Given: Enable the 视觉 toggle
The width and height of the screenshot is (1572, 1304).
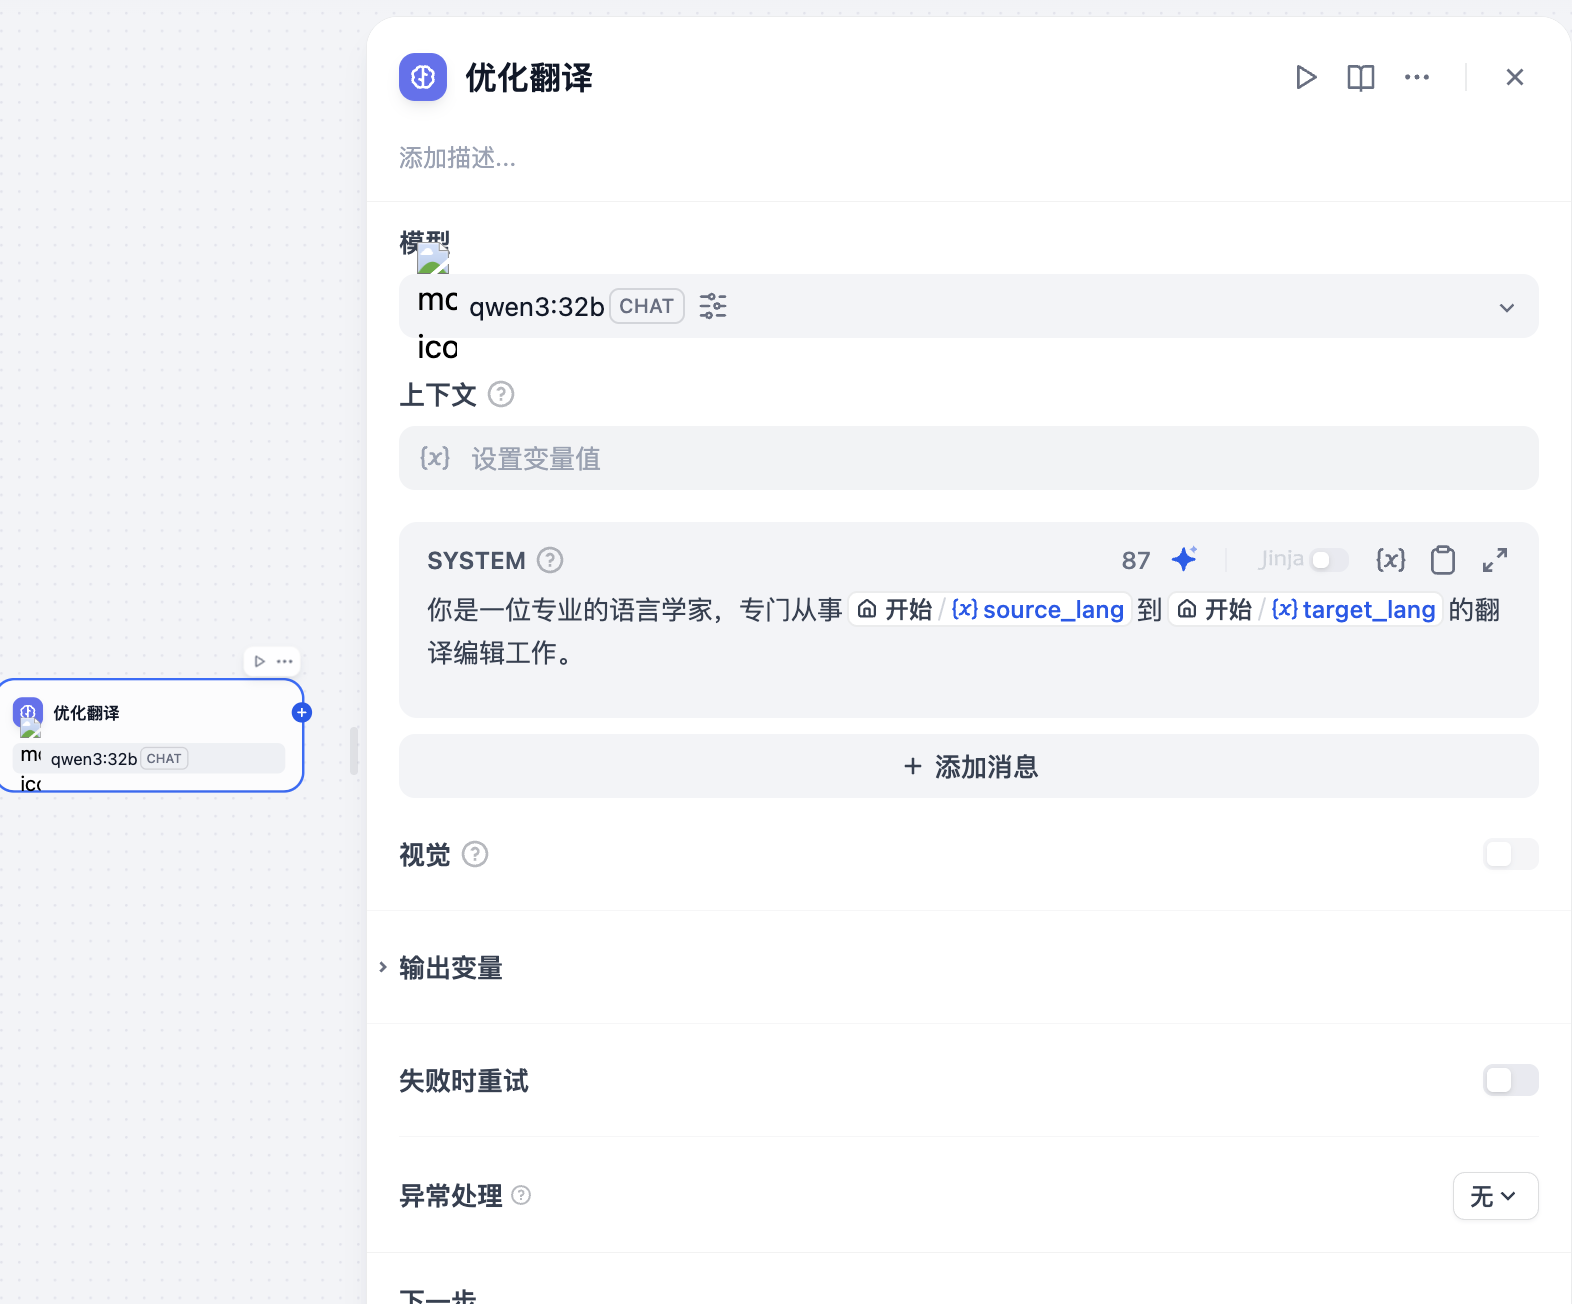Looking at the screenshot, I should pos(1511,854).
